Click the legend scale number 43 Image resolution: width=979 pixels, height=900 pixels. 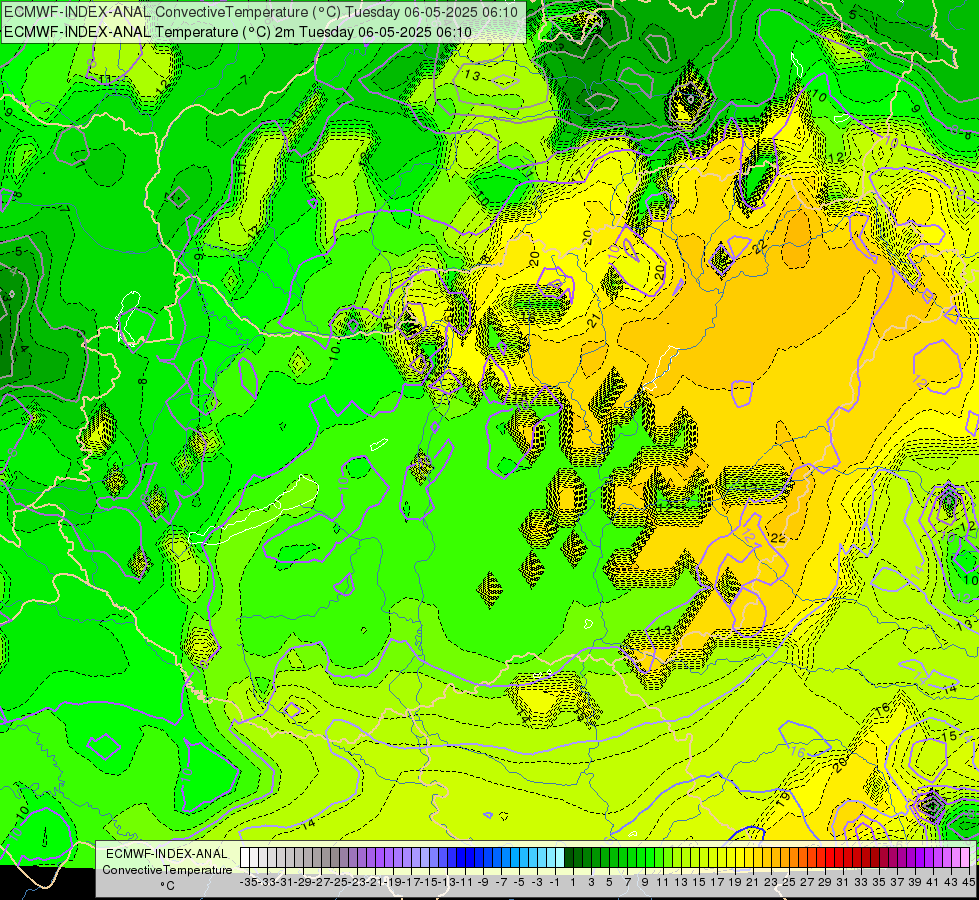(x=951, y=882)
